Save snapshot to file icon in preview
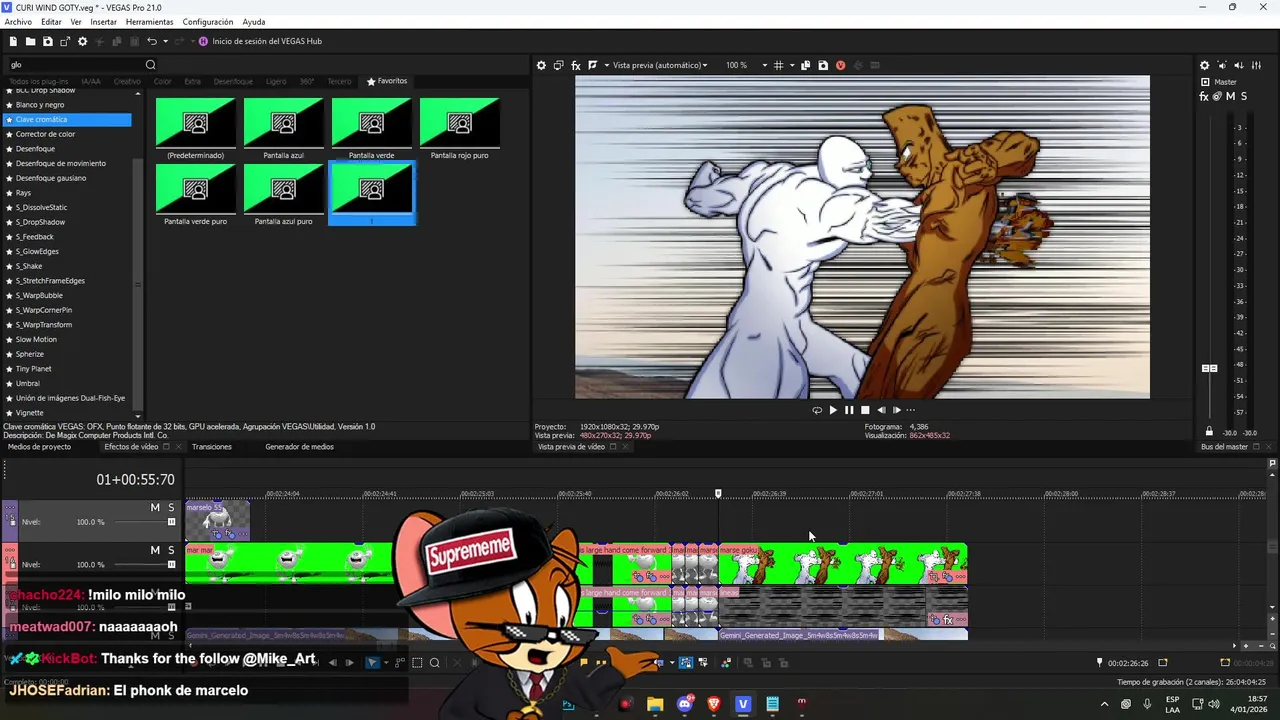 pyautogui.click(x=823, y=65)
